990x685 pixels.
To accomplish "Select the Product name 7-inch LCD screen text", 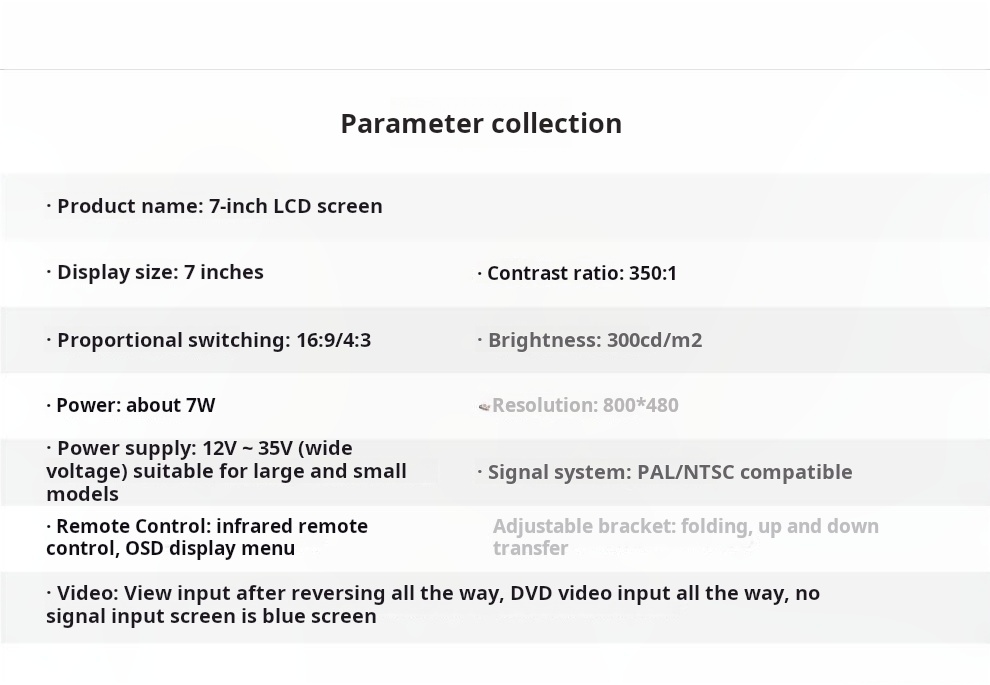I will click(x=214, y=206).
